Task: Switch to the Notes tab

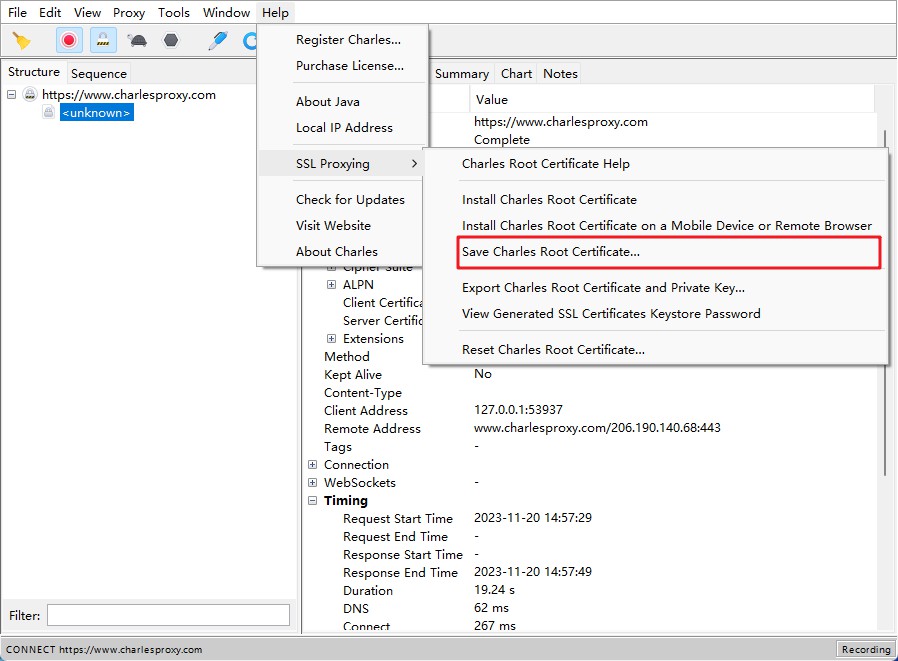Action: (x=560, y=73)
